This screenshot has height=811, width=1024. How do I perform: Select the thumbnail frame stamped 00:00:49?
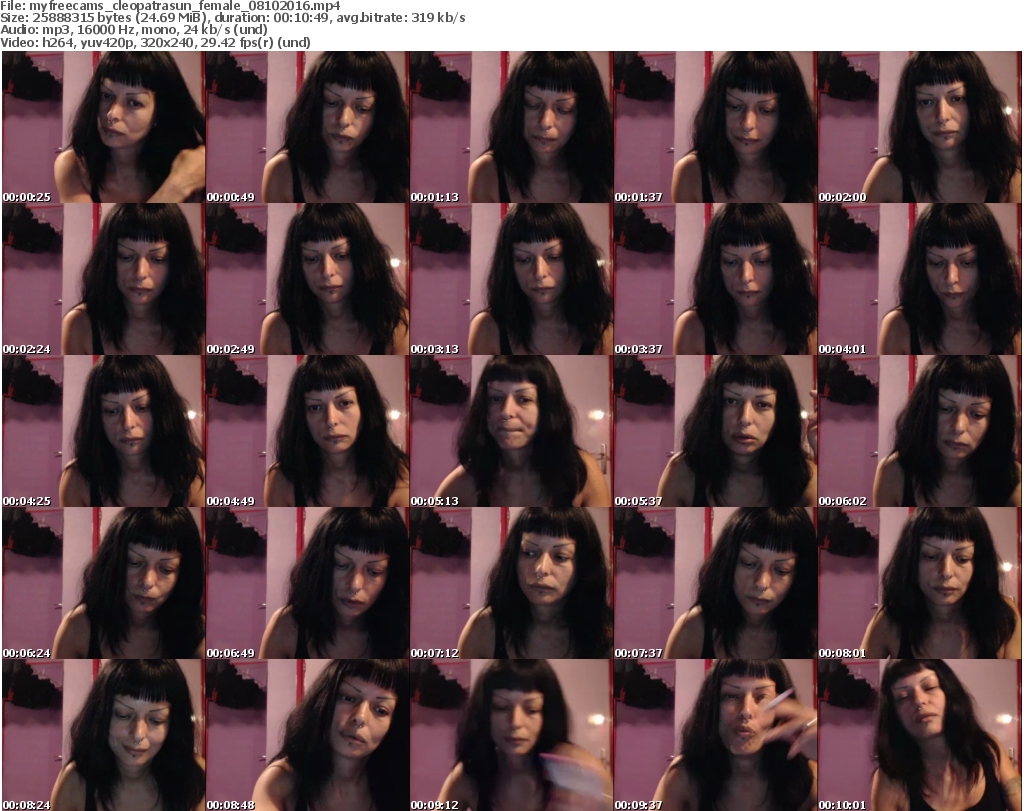[307, 127]
